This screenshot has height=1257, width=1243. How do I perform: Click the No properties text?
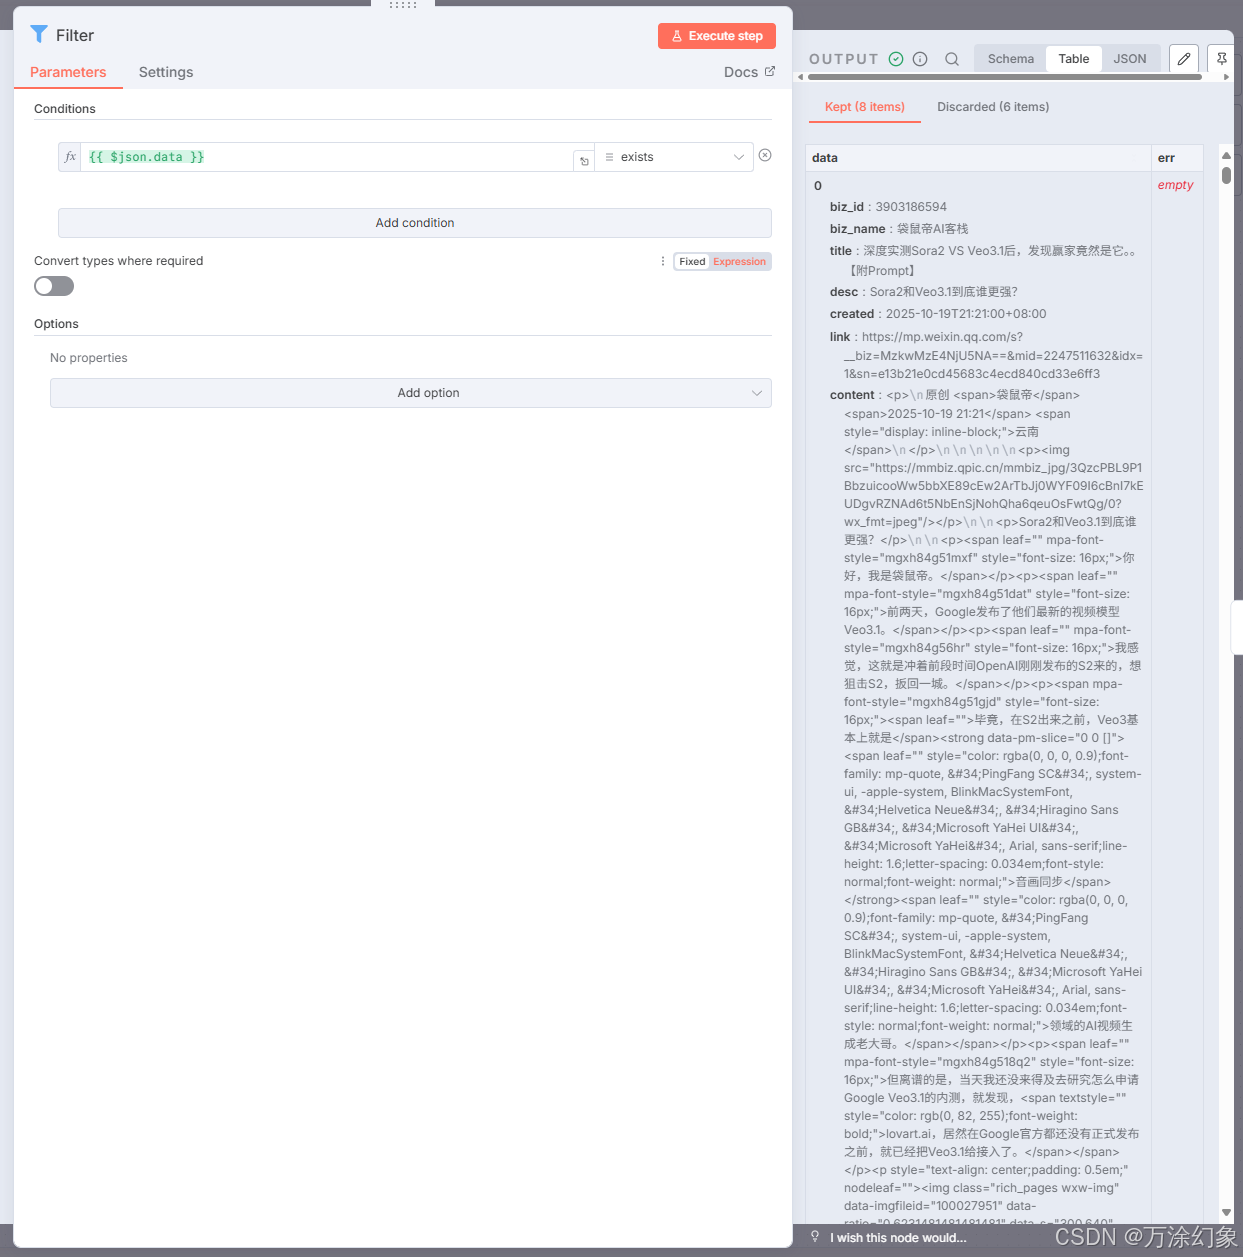coord(89,358)
